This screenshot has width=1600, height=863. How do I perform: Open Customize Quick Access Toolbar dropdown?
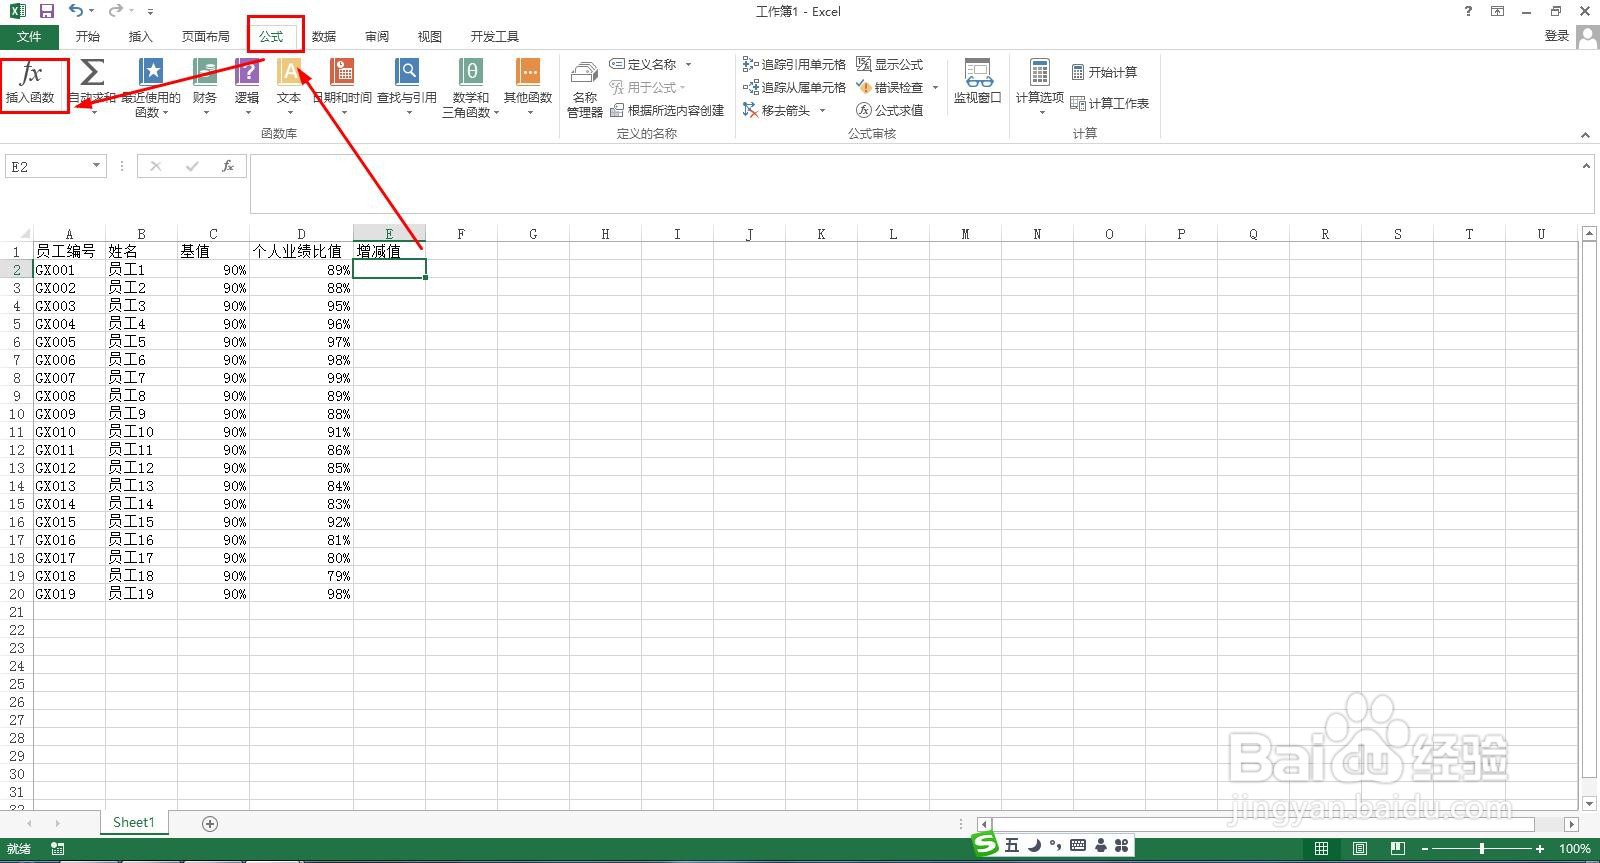[x=150, y=12]
